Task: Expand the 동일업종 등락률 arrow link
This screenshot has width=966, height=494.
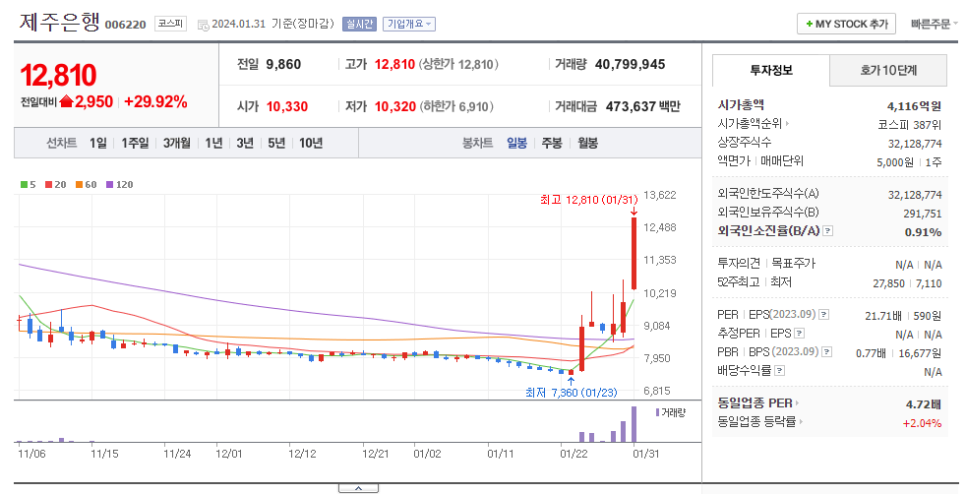Action: 801,422
